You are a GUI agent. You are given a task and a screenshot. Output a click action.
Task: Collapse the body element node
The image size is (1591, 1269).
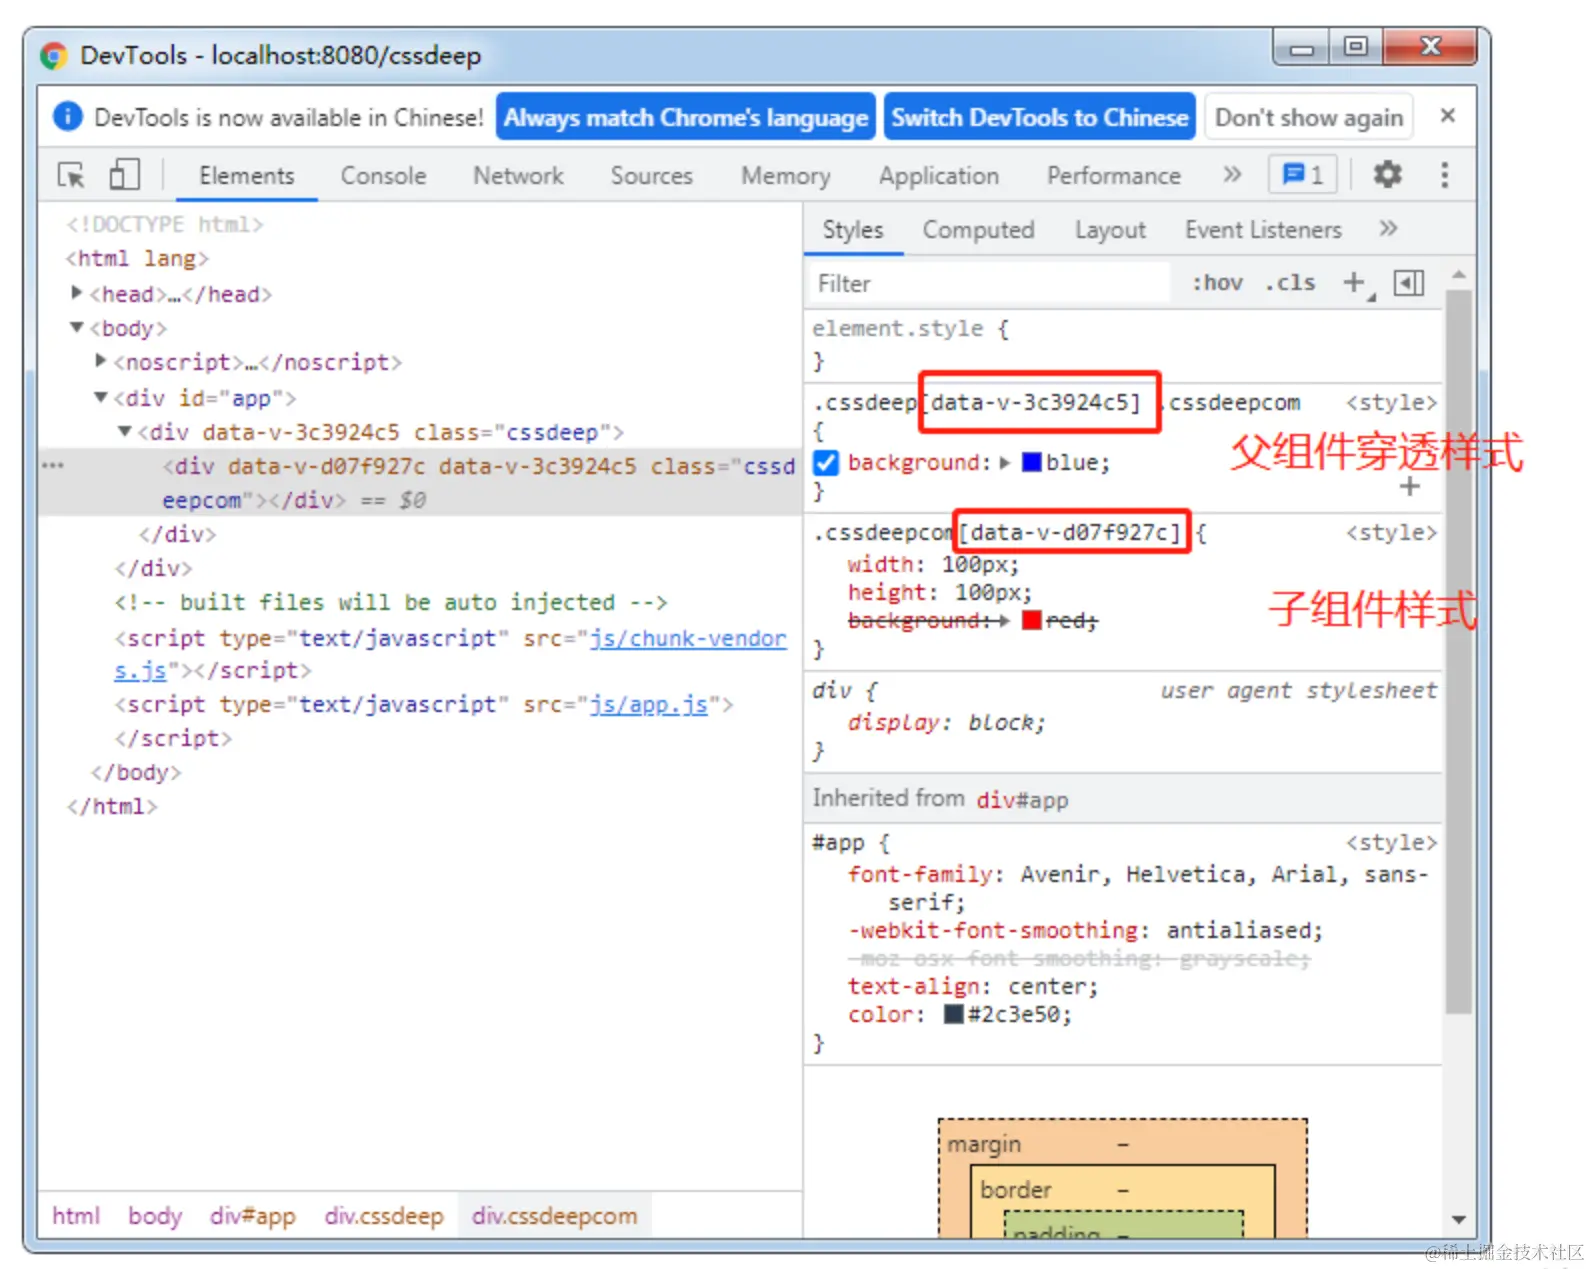point(77,327)
